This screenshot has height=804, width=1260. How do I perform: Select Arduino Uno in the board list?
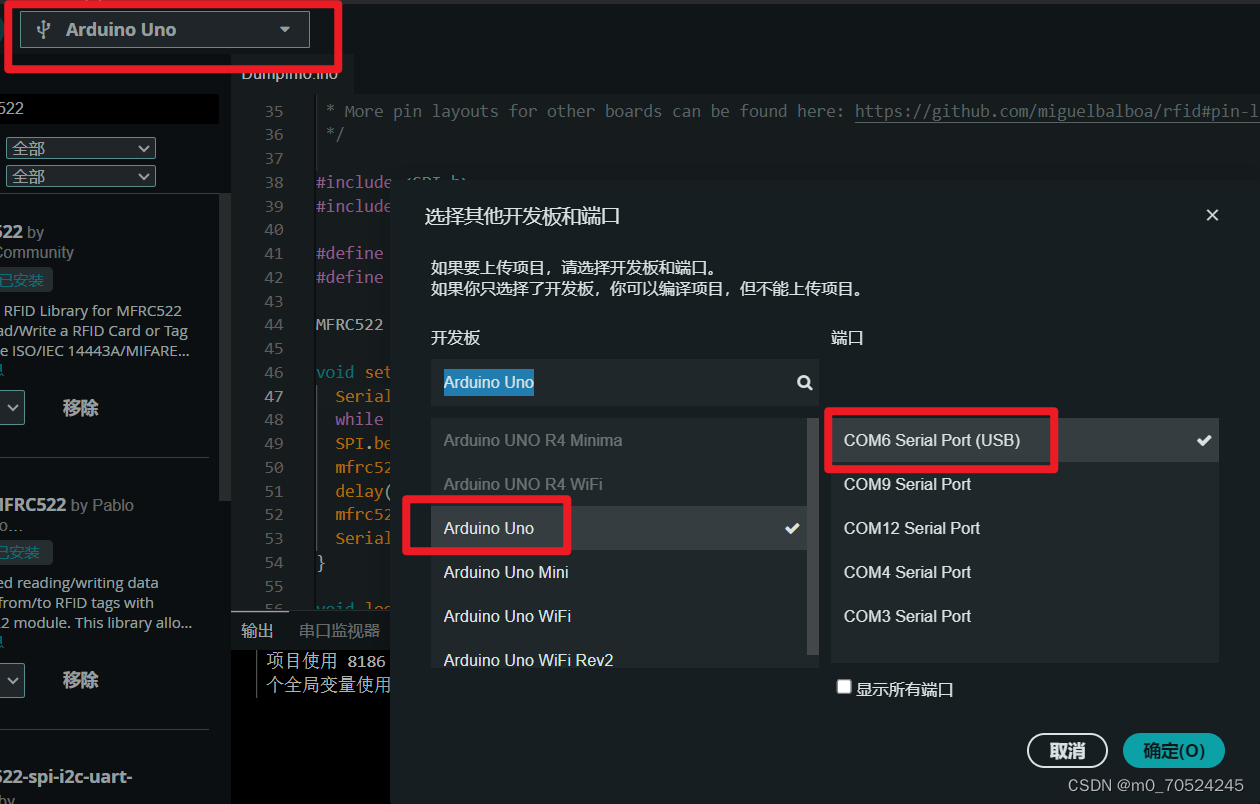(619, 528)
